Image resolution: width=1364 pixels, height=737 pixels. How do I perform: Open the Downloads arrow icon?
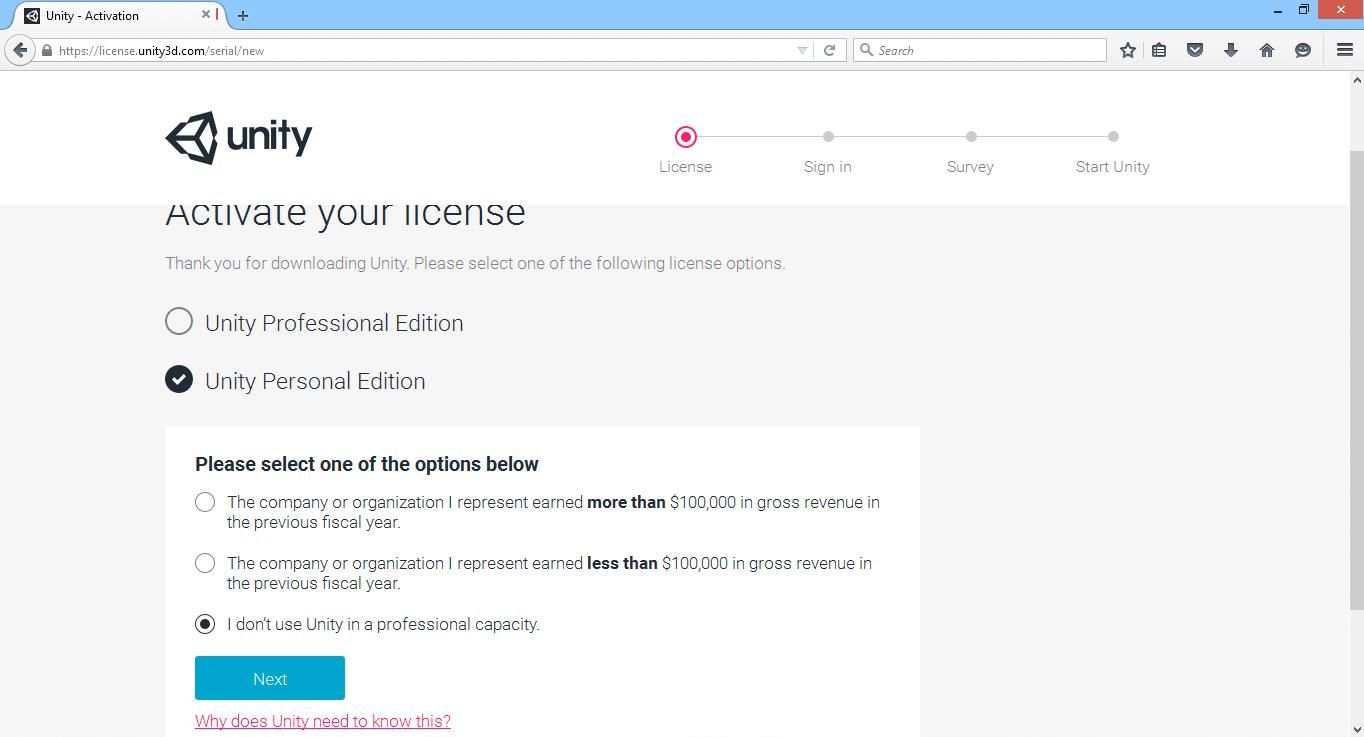(1231, 49)
